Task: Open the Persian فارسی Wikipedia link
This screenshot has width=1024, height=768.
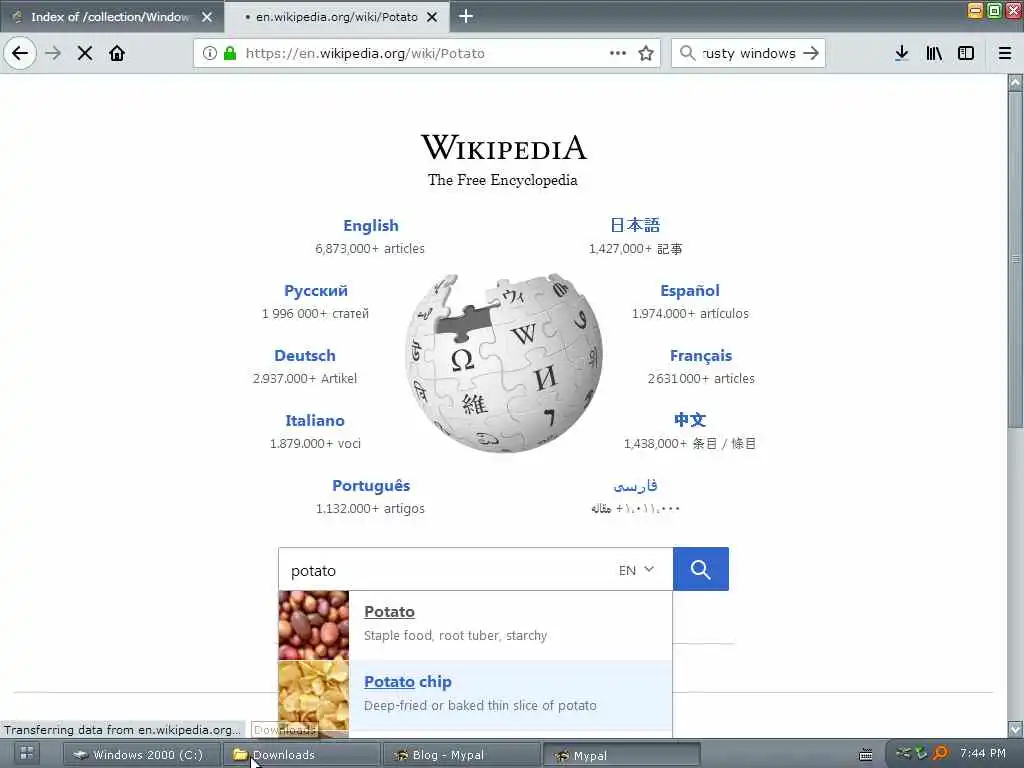Action: point(635,486)
